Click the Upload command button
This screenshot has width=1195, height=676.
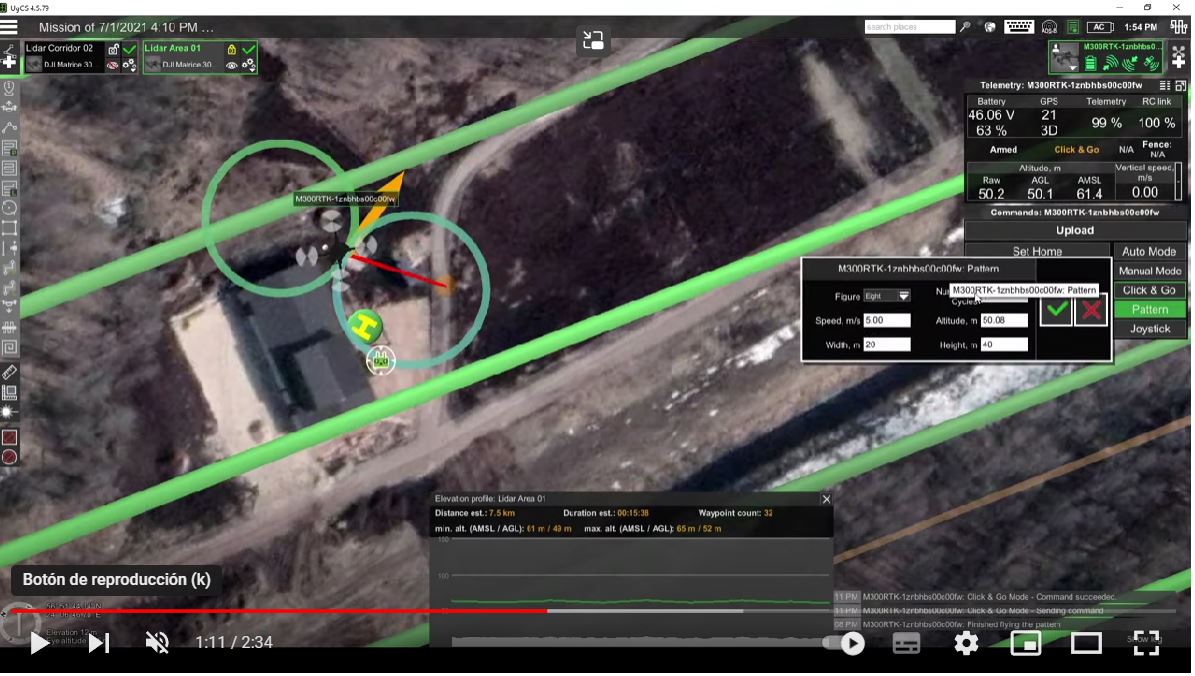click(1075, 230)
